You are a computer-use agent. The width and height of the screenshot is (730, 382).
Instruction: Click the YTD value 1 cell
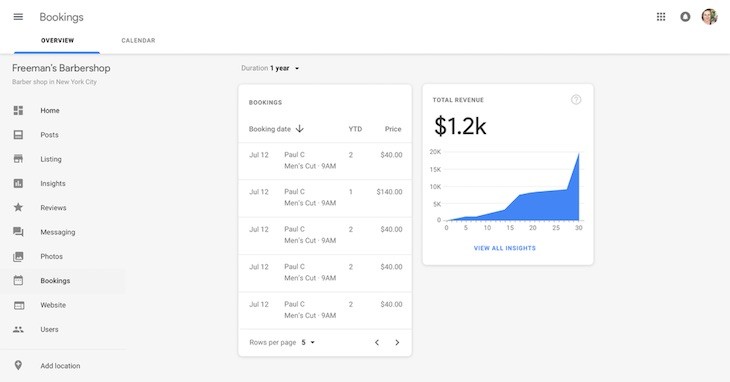[x=351, y=192]
